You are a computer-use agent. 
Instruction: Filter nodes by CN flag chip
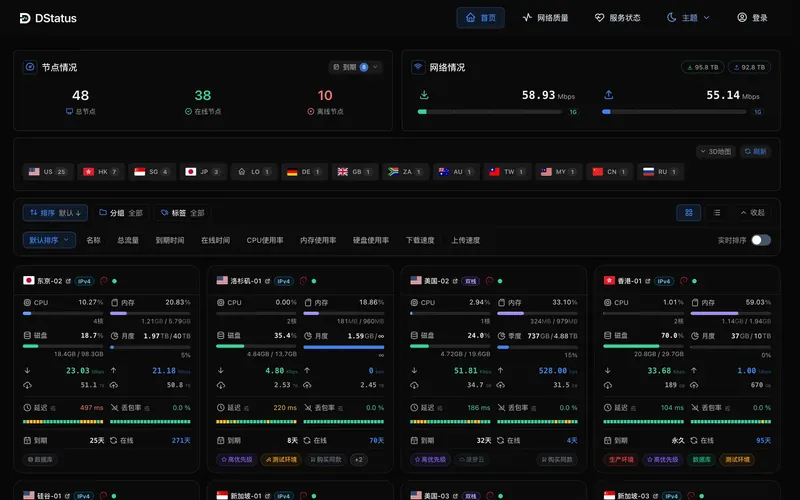(610, 172)
